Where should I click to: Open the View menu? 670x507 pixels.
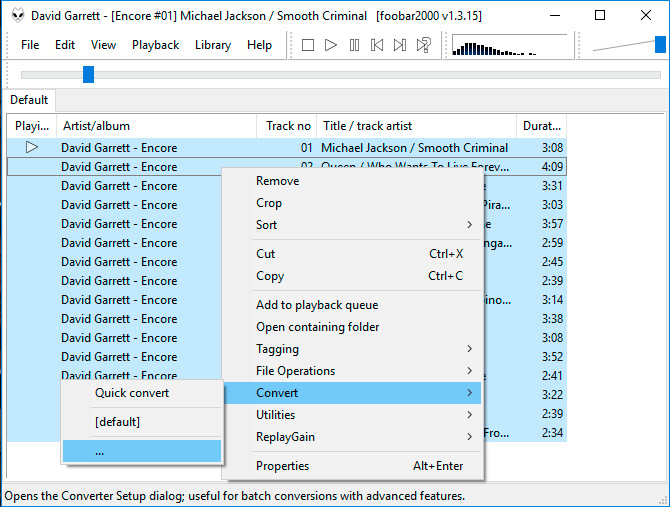(x=103, y=45)
